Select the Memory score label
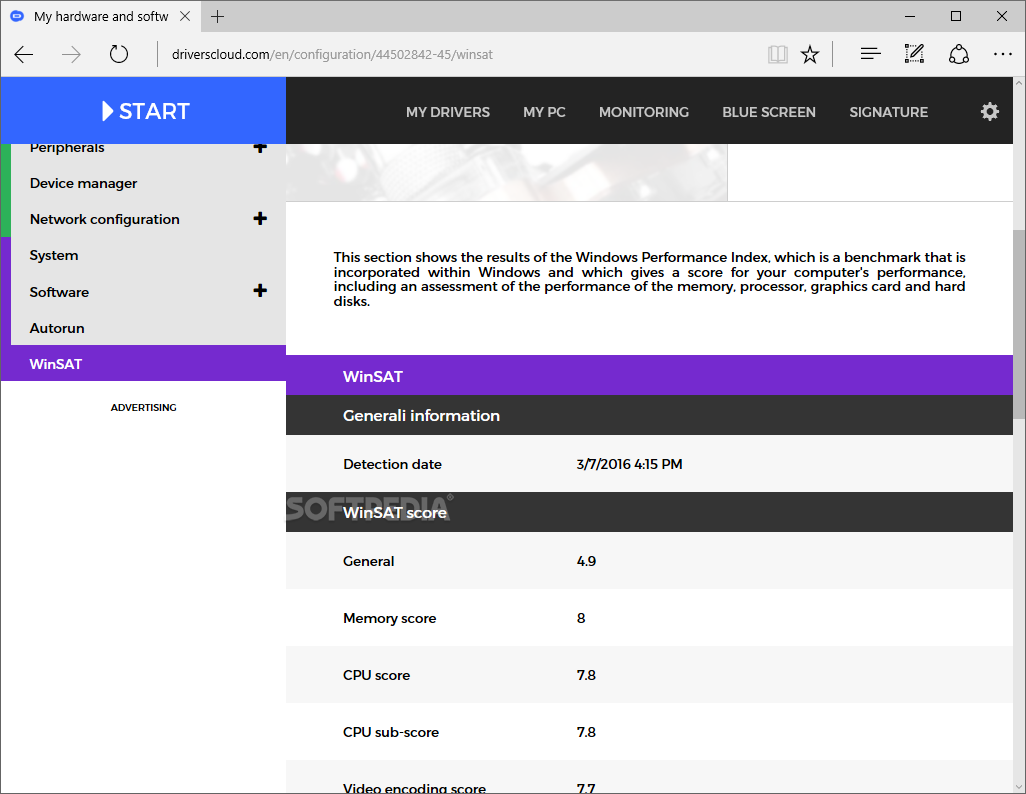This screenshot has height=794, width=1026. click(x=389, y=618)
